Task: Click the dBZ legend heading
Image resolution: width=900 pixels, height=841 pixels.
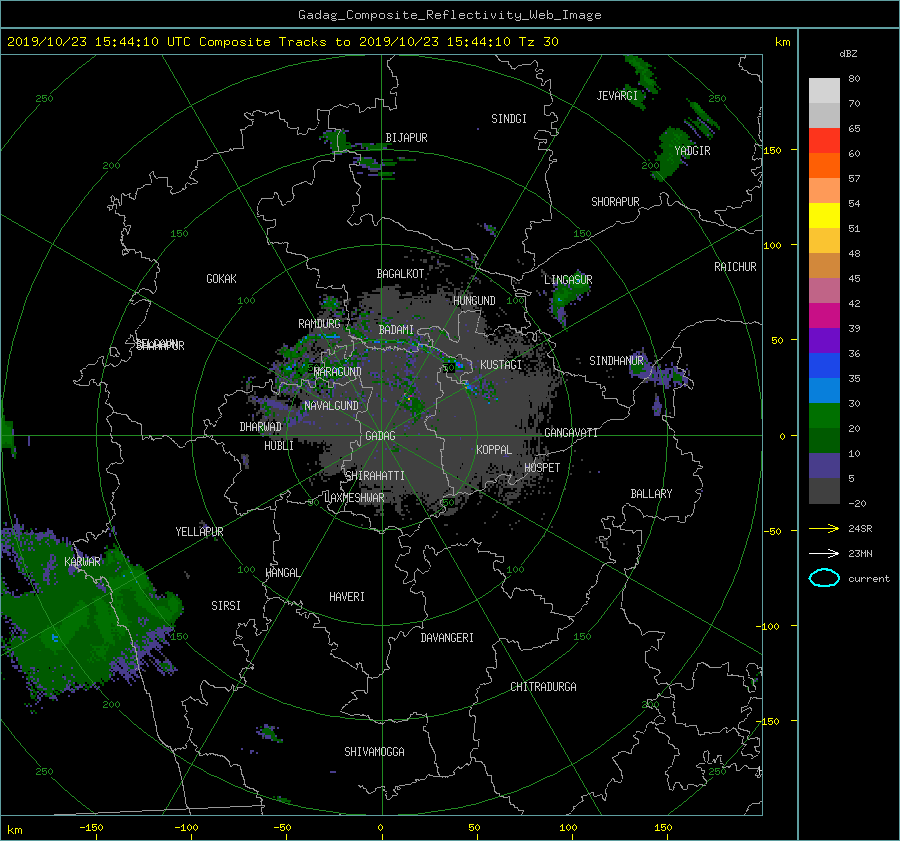Action: coord(848,54)
